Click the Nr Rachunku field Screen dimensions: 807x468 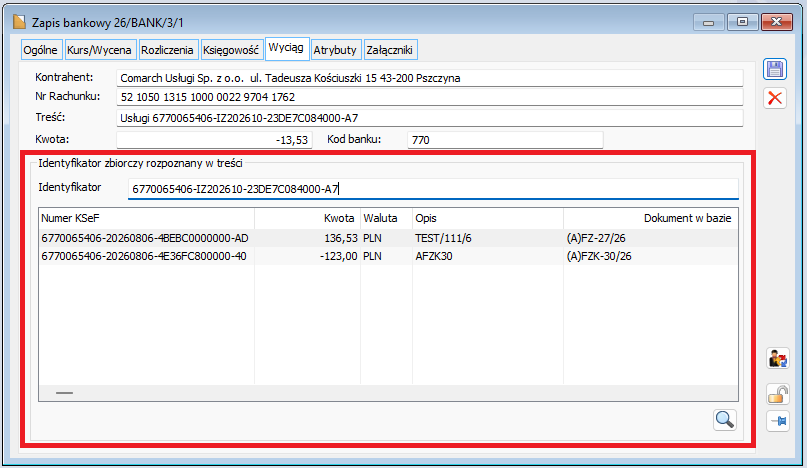[x=430, y=97]
